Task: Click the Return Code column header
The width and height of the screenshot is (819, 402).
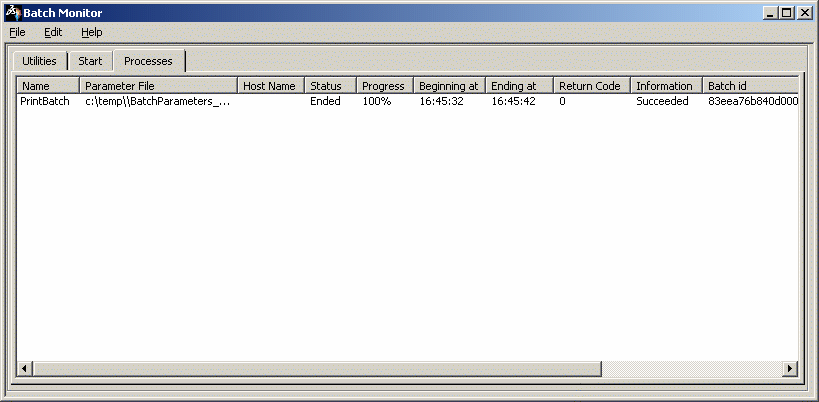Action: tap(591, 86)
